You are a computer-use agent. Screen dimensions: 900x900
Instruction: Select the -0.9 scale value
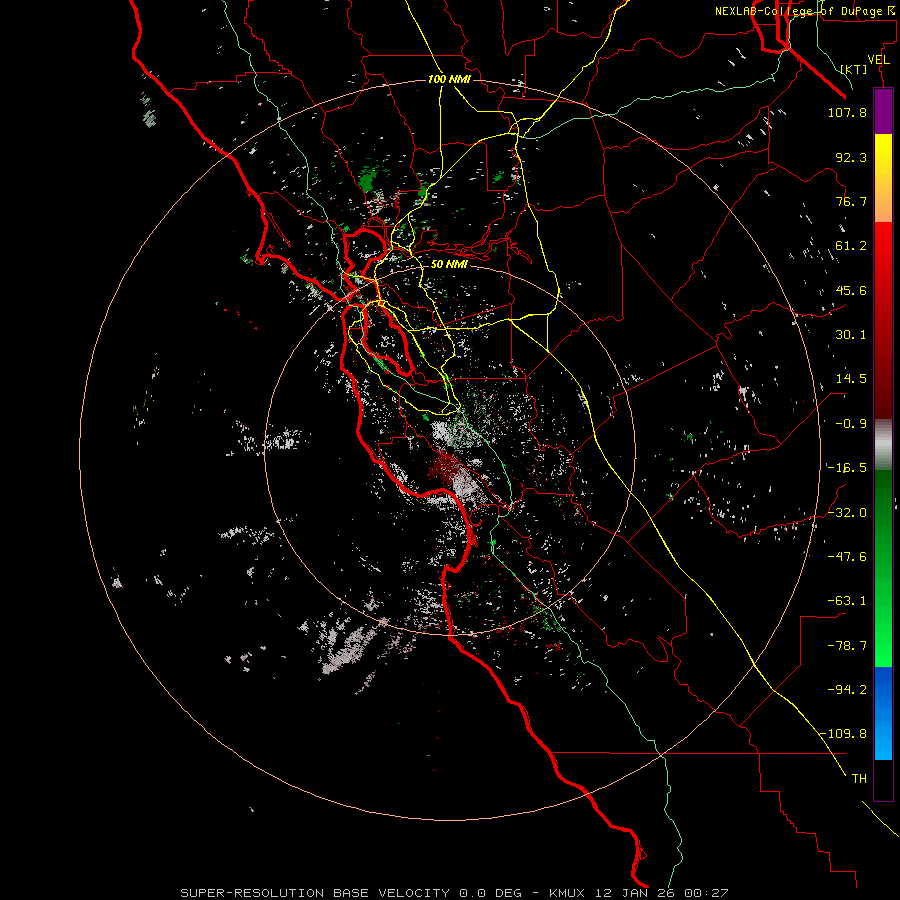point(851,424)
